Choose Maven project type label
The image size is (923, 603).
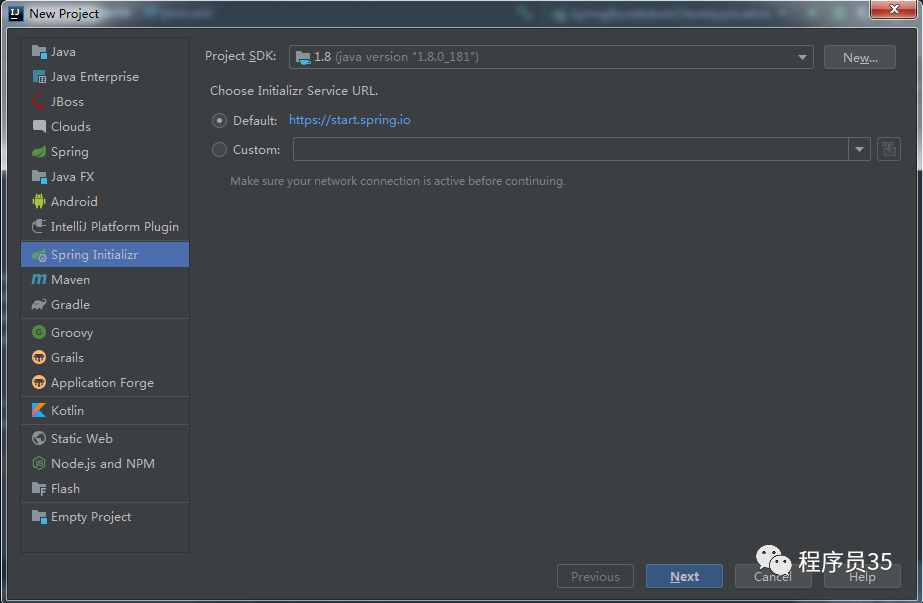71,280
